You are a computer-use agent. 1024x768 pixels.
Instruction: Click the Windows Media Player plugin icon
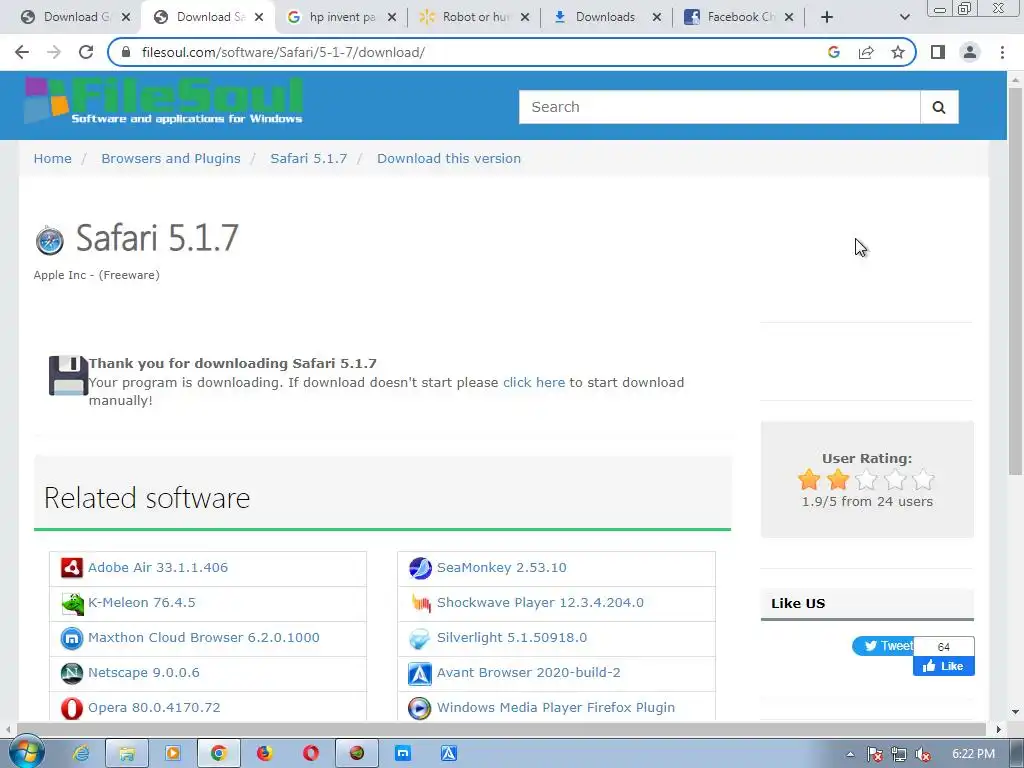[420, 708]
